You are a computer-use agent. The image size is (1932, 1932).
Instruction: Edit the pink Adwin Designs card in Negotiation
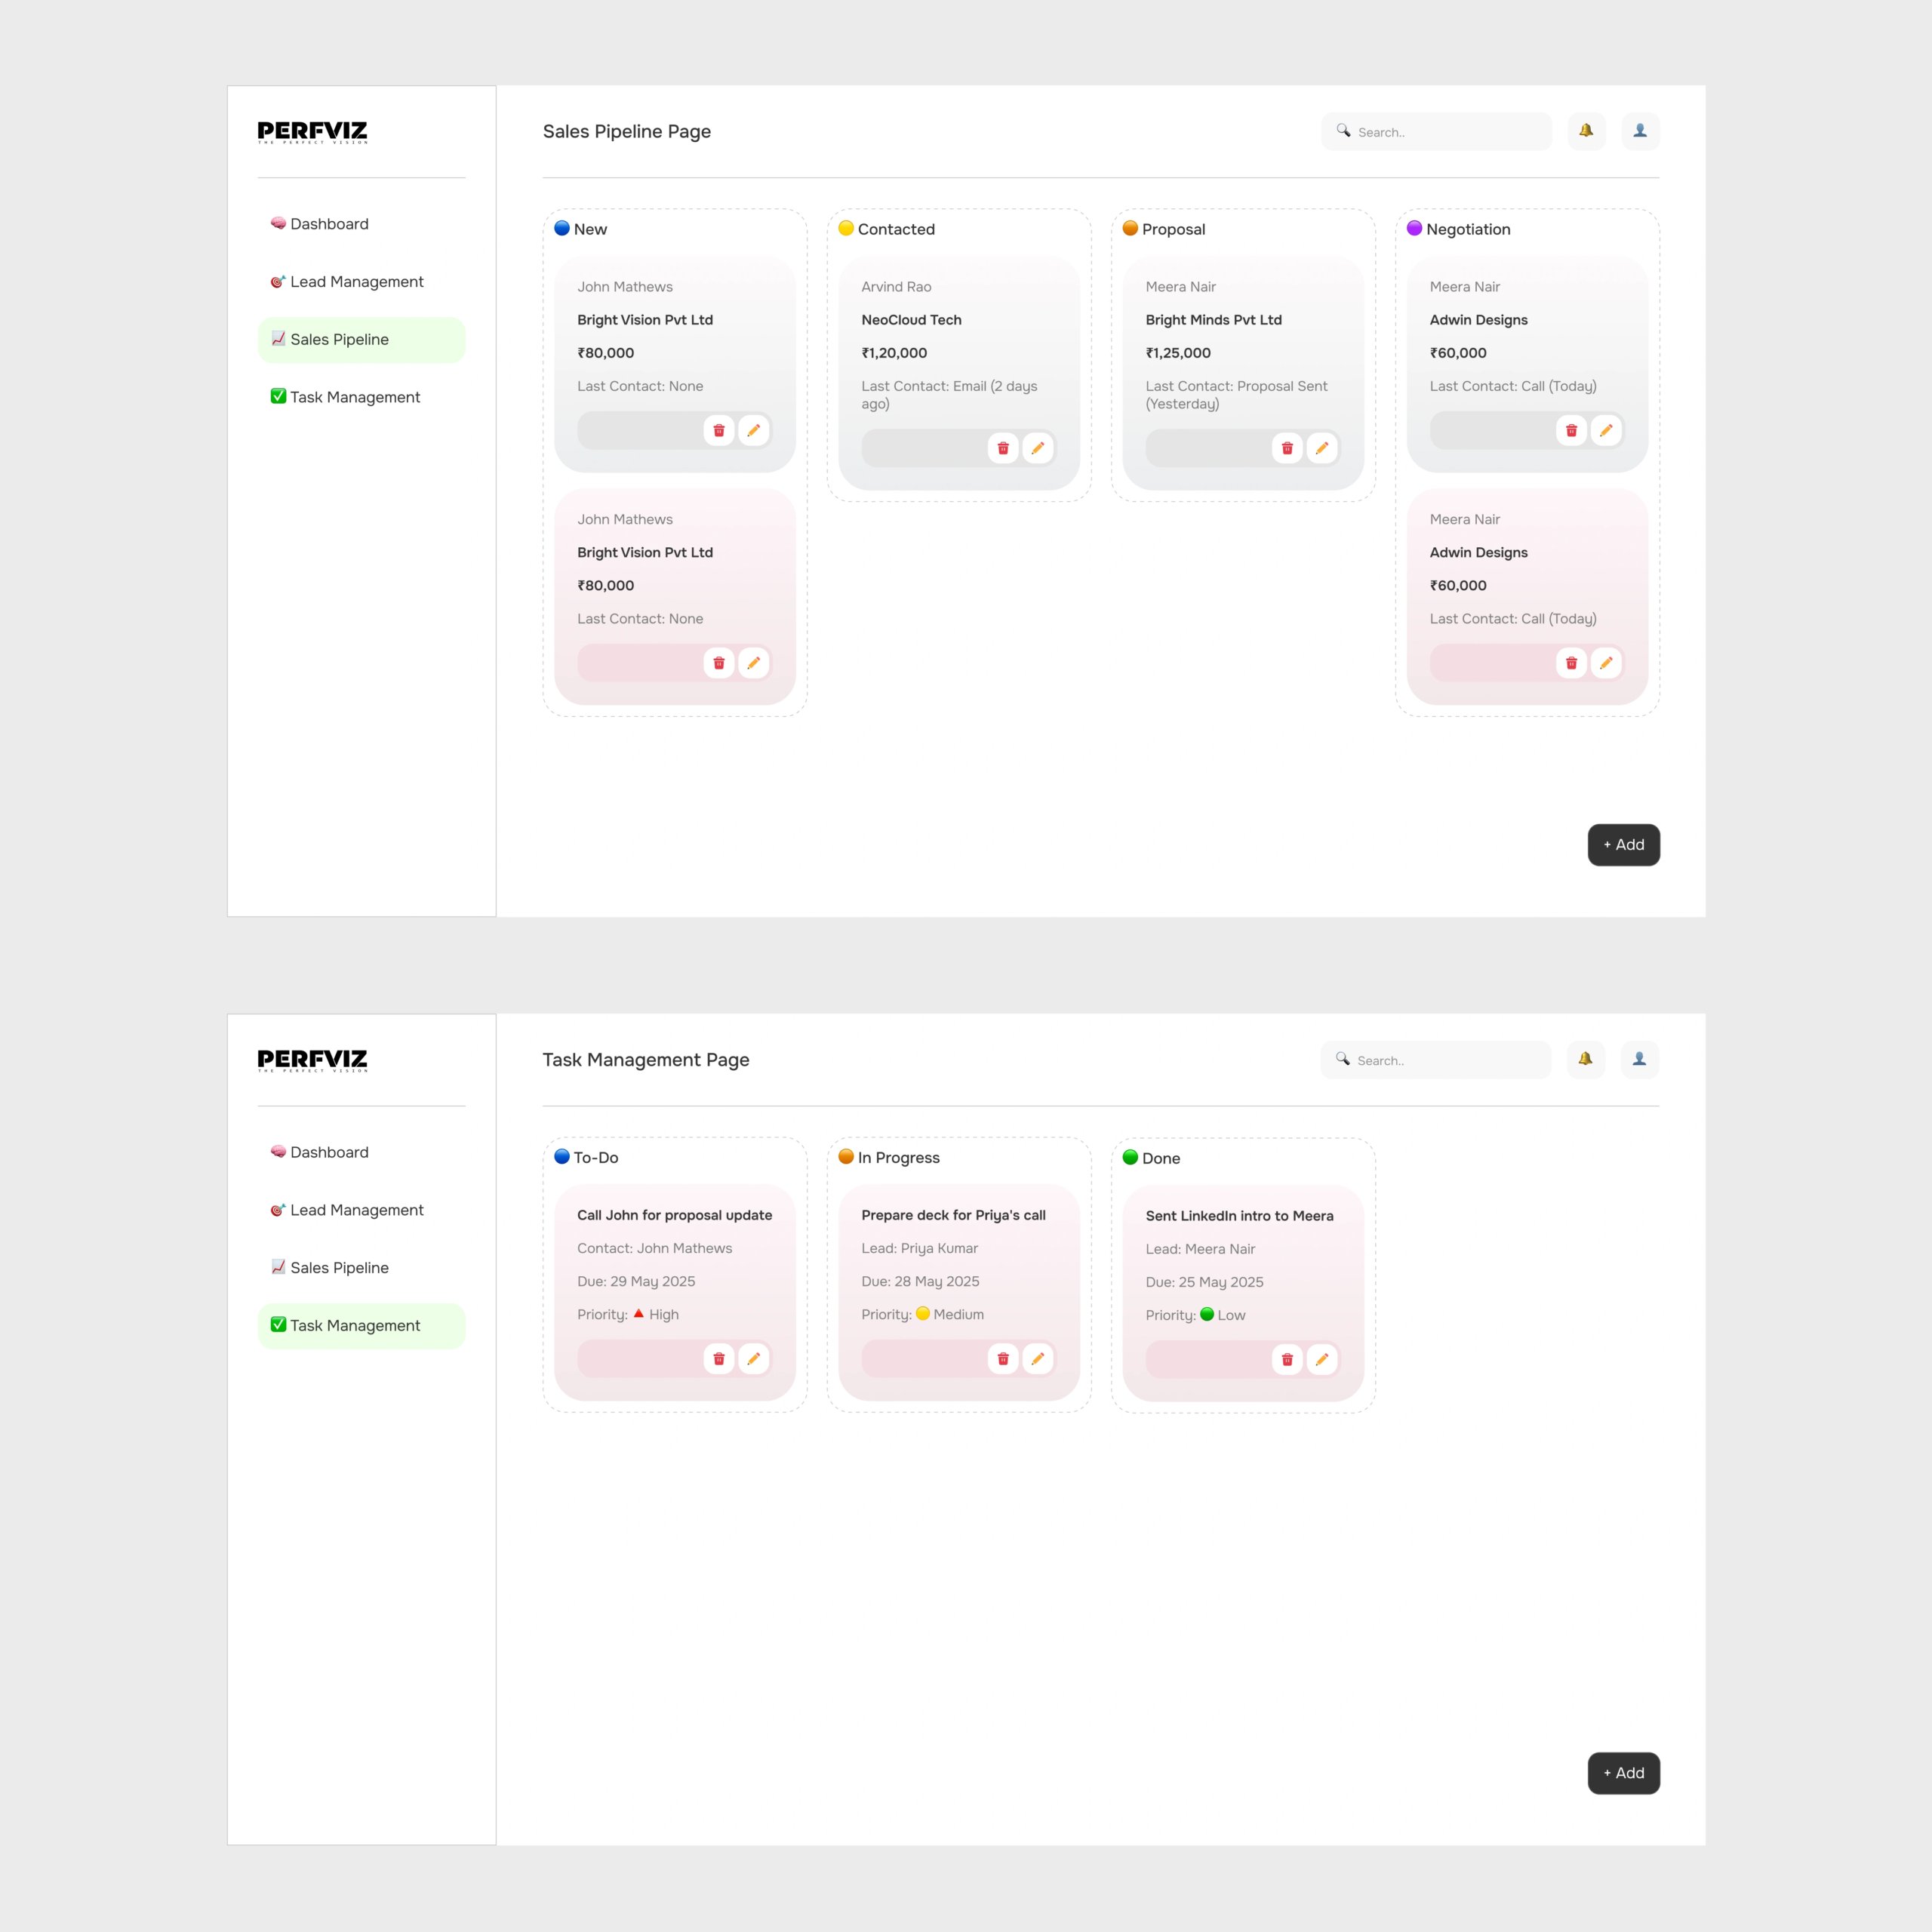(x=1605, y=663)
